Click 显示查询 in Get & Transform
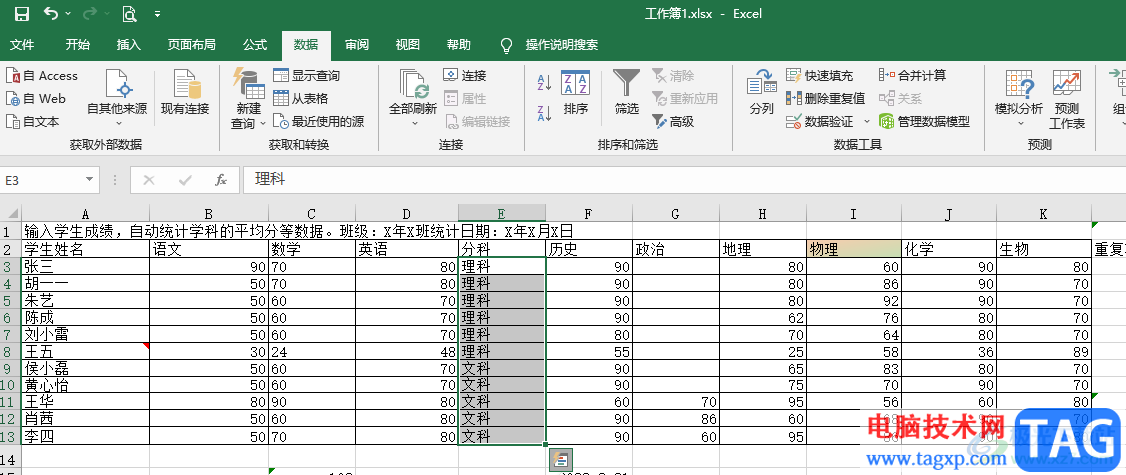The height and width of the screenshot is (475, 1126). (x=307, y=75)
